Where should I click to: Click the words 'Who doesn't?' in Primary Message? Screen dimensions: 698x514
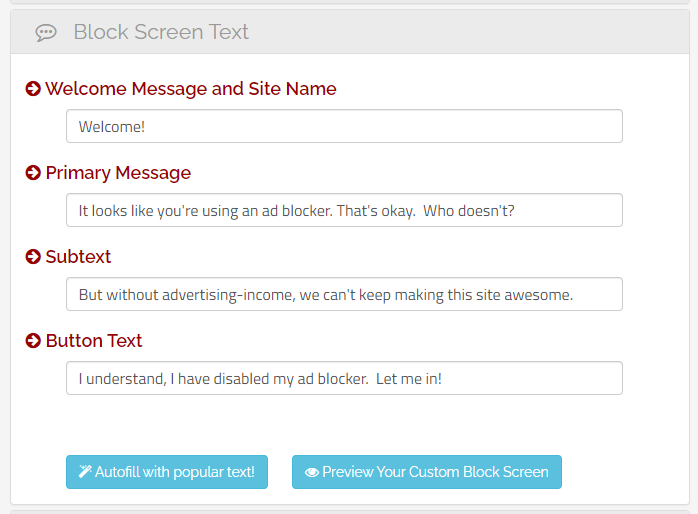click(x=469, y=210)
